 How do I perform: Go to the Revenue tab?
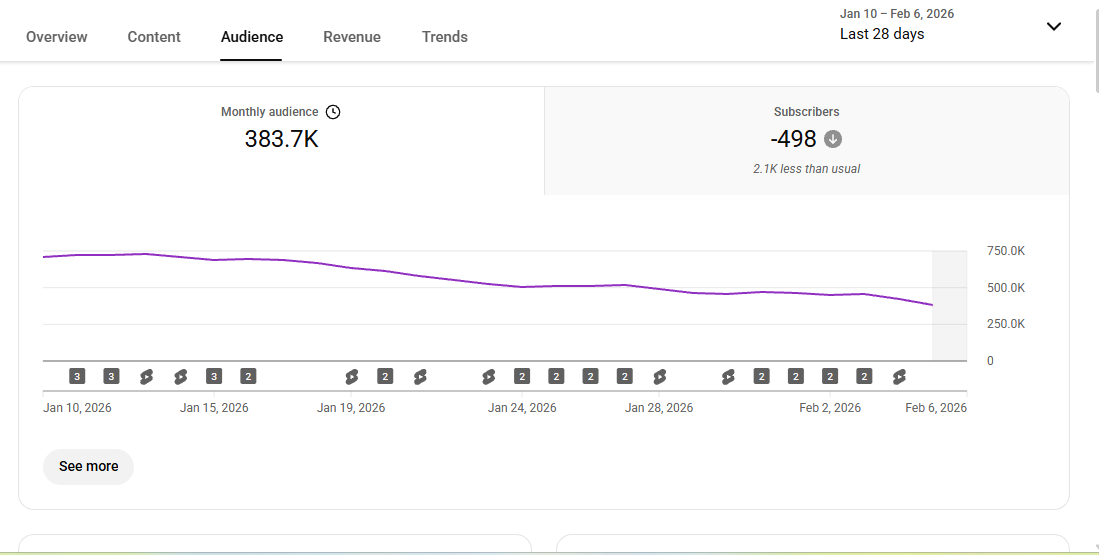click(351, 37)
